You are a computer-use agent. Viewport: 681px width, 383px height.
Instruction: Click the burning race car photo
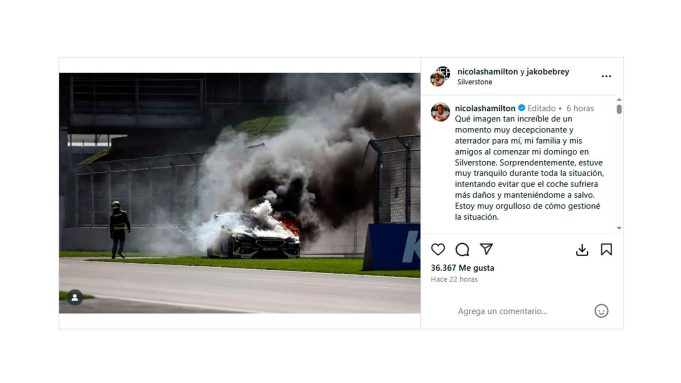click(x=240, y=193)
